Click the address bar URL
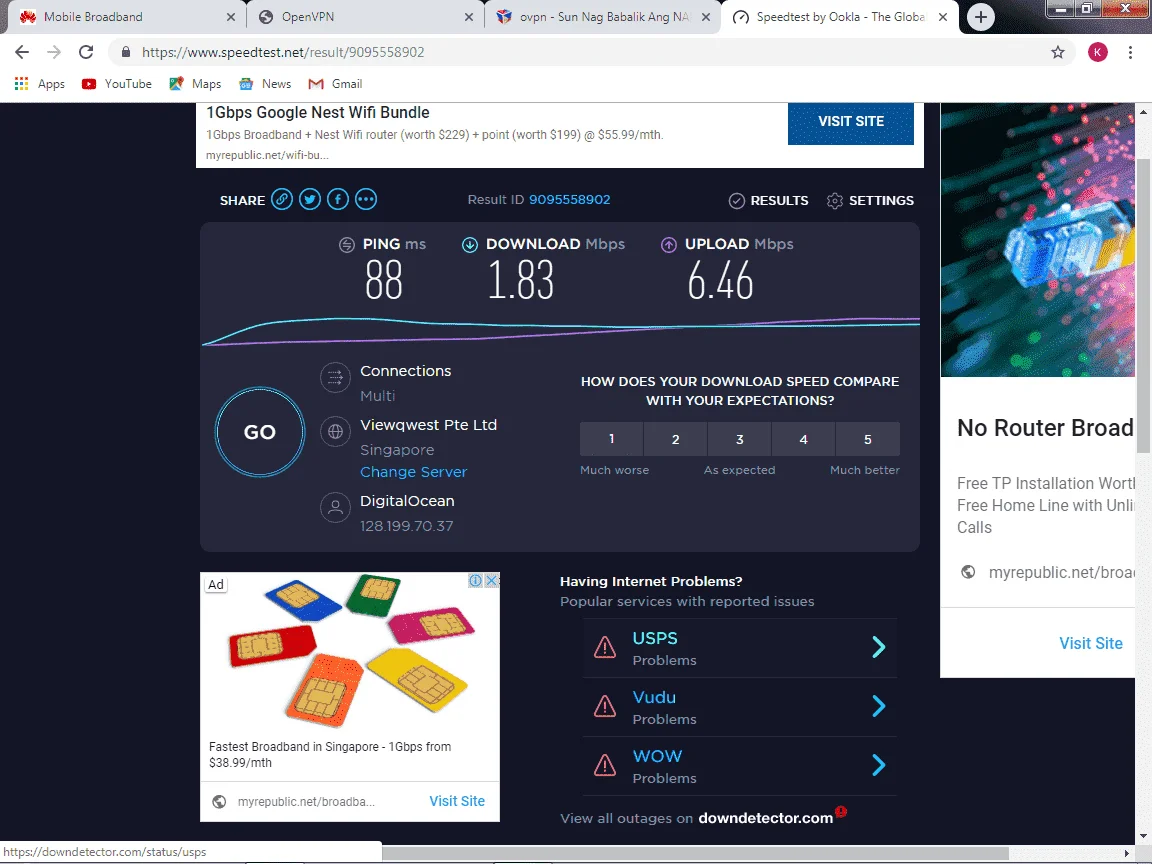Viewport: 1152px width, 864px height. 283,52
